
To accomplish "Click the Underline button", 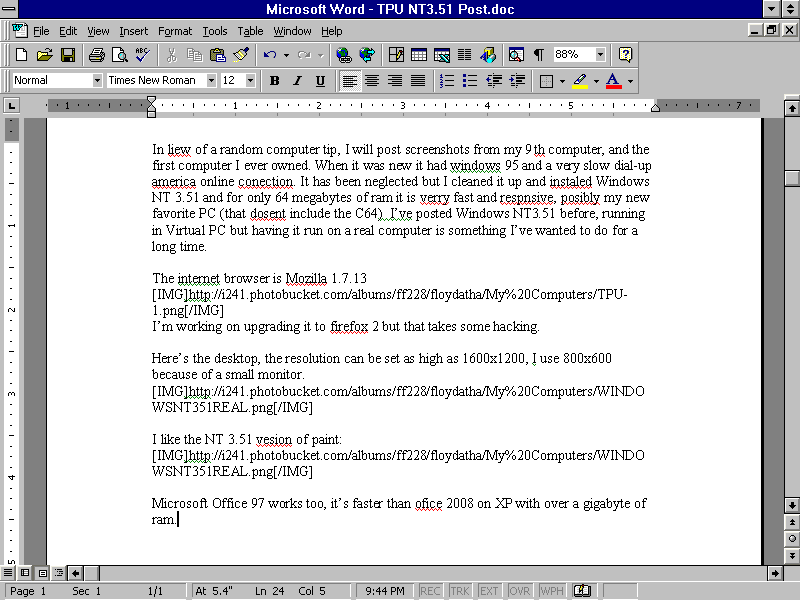I will tap(320, 81).
